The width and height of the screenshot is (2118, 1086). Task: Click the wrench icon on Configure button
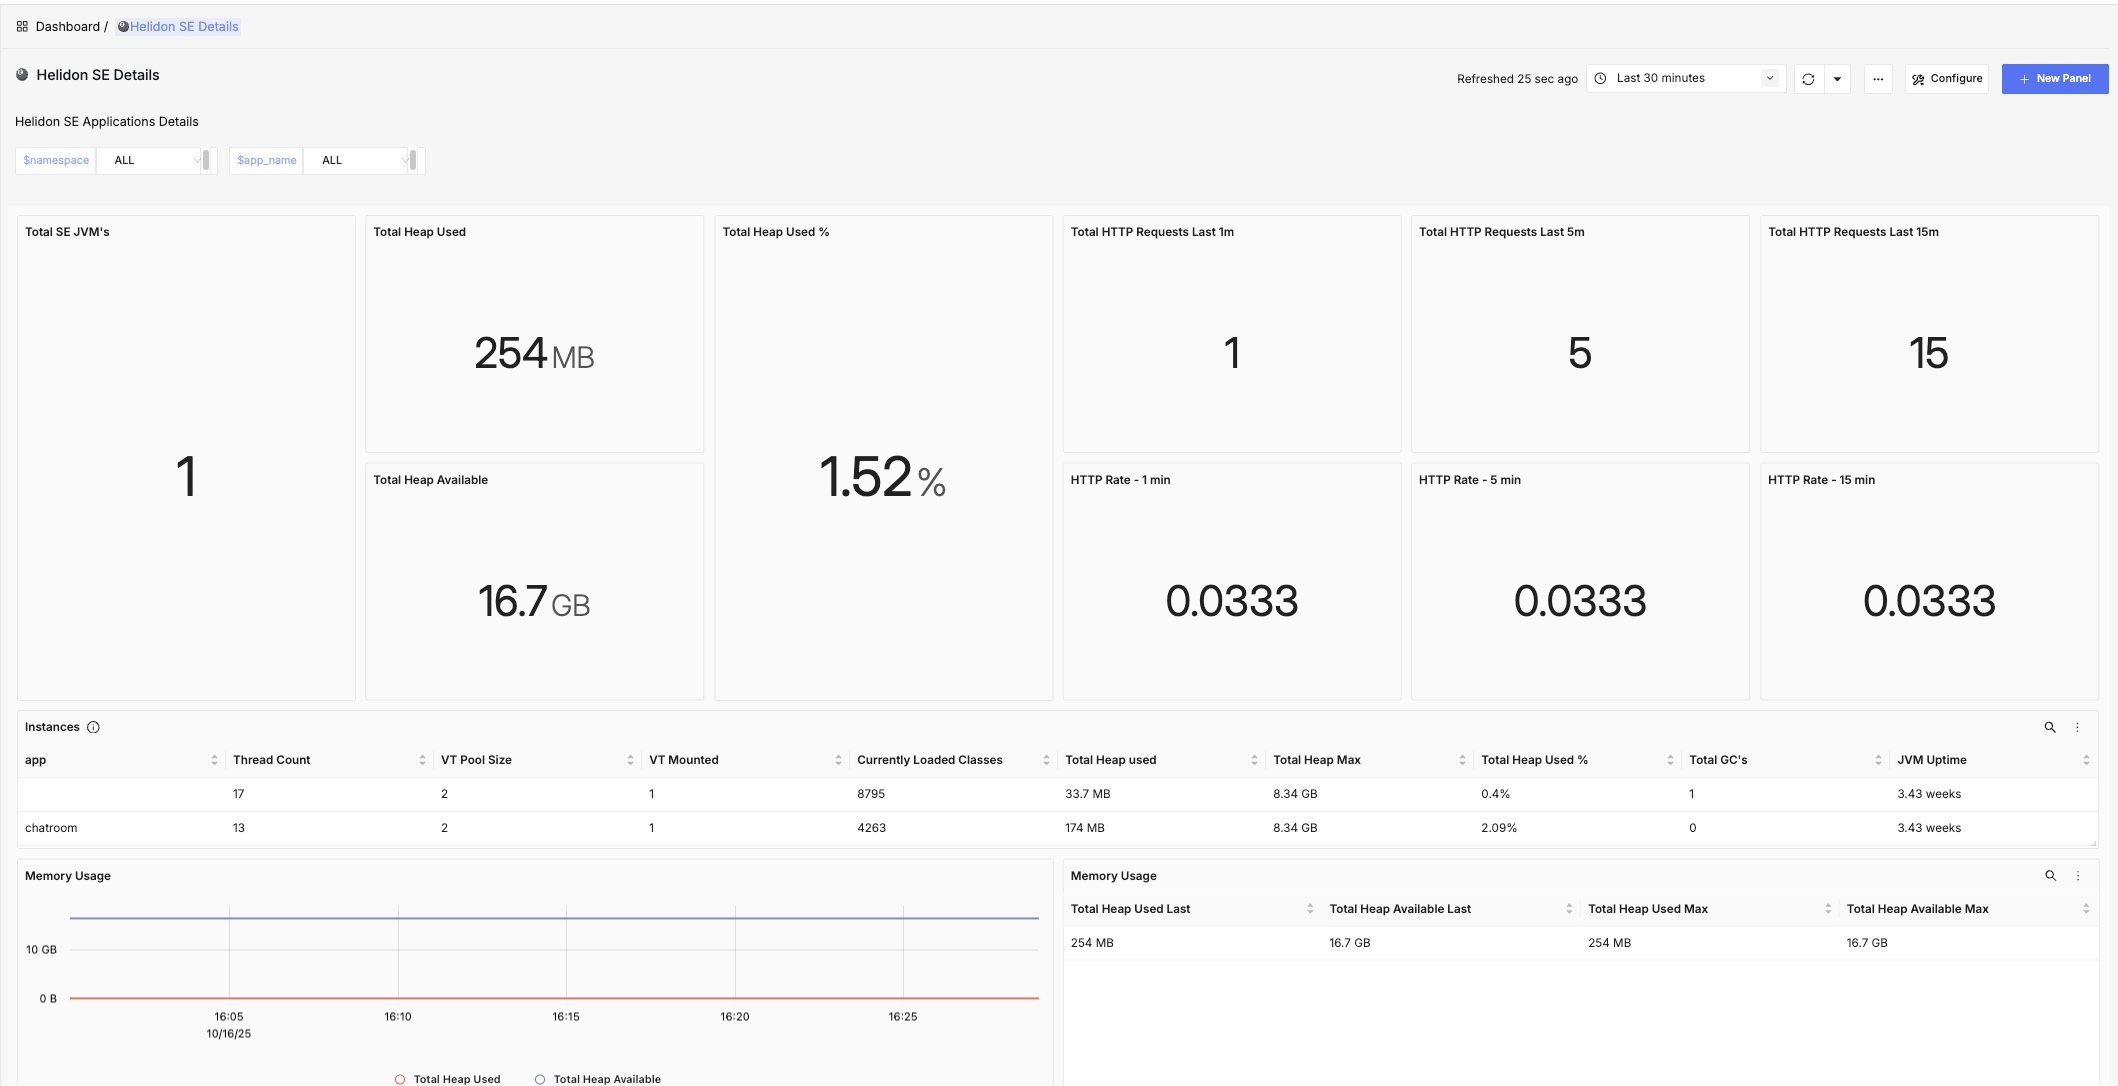[1917, 78]
